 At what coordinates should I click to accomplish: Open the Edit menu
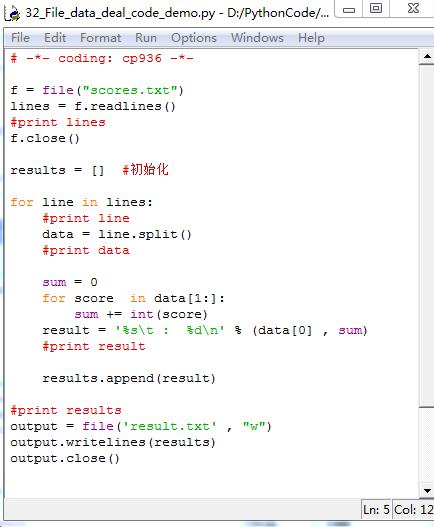[55, 38]
